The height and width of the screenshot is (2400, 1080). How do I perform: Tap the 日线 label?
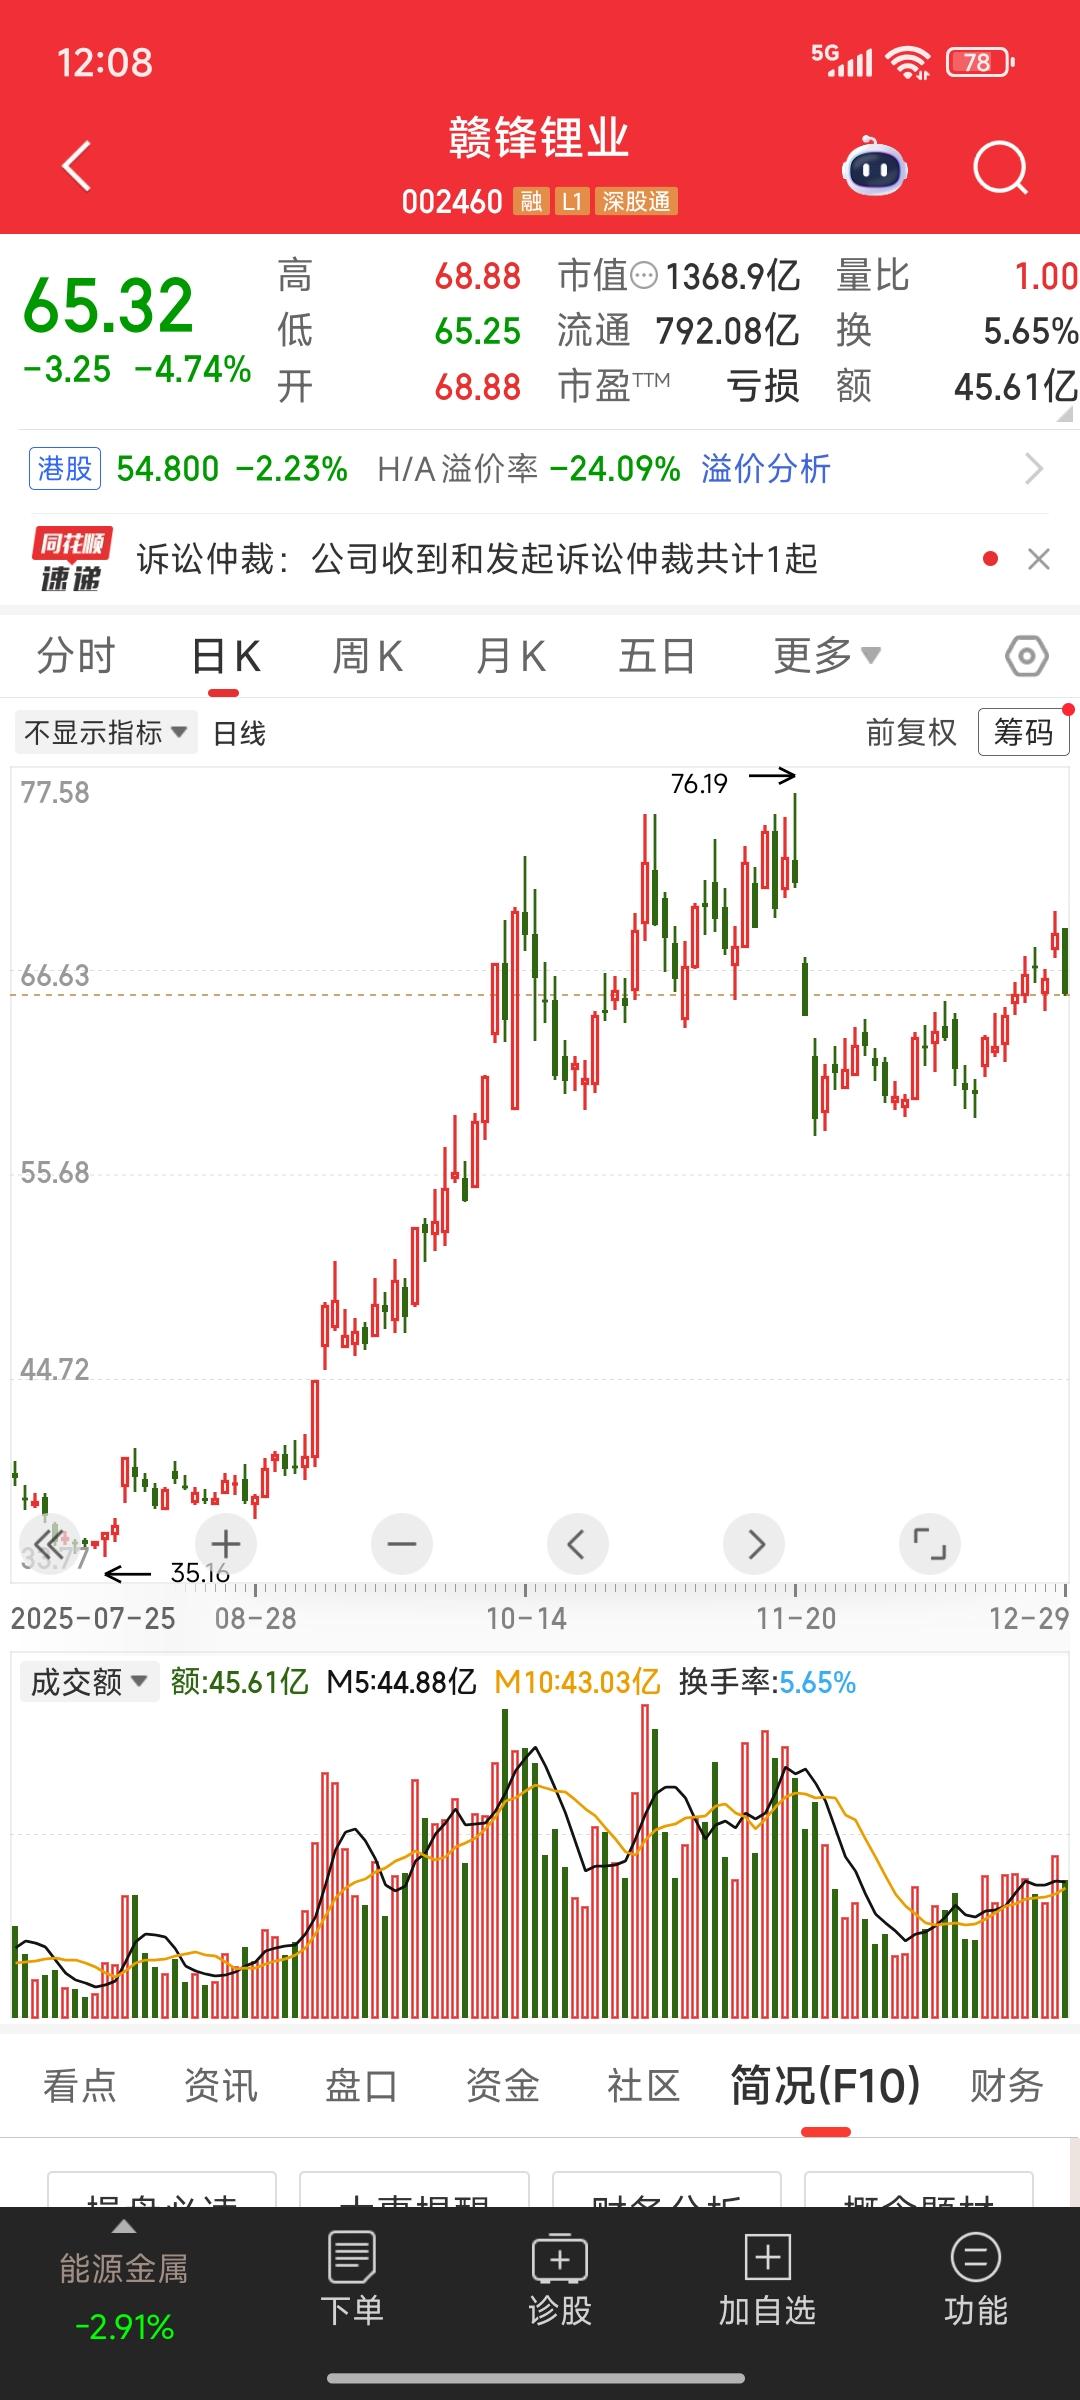pyautogui.click(x=239, y=733)
